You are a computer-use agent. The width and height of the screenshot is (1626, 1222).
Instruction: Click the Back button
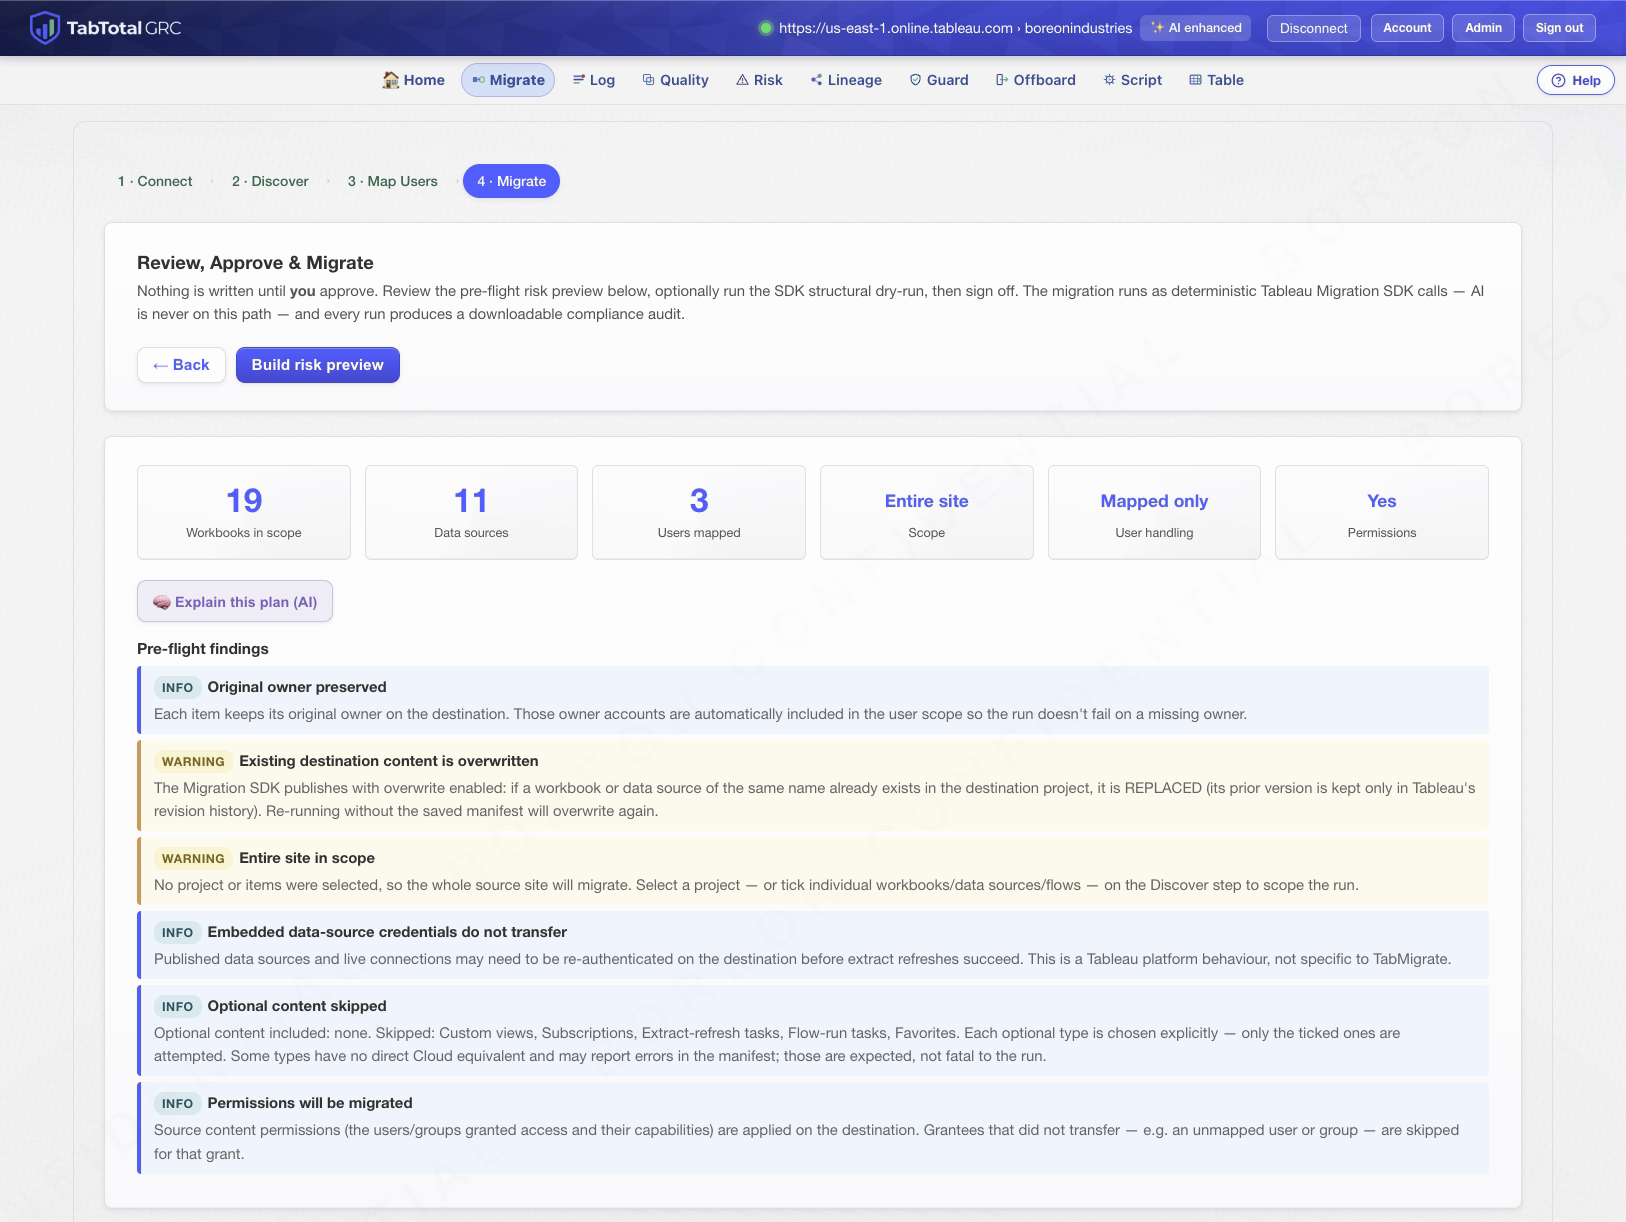pyautogui.click(x=181, y=365)
